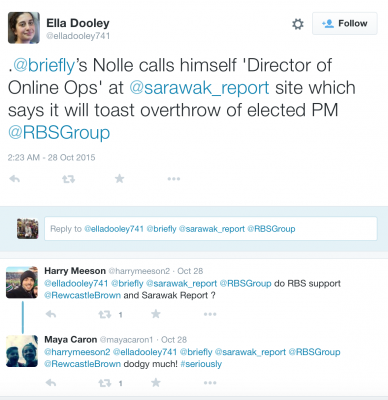Open @briefly mention in Maya Caron's reply
The image size is (388, 400).
click(x=196, y=352)
